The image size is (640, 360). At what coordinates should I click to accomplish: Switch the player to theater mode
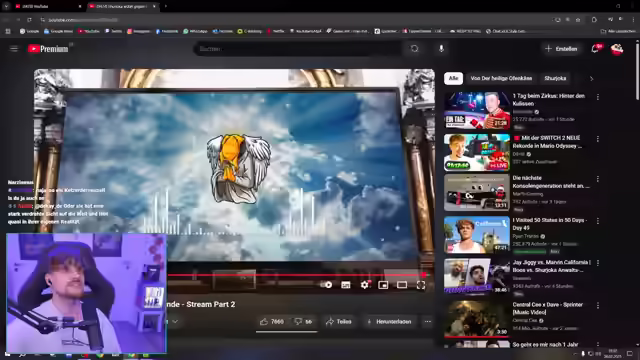click(x=402, y=285)
